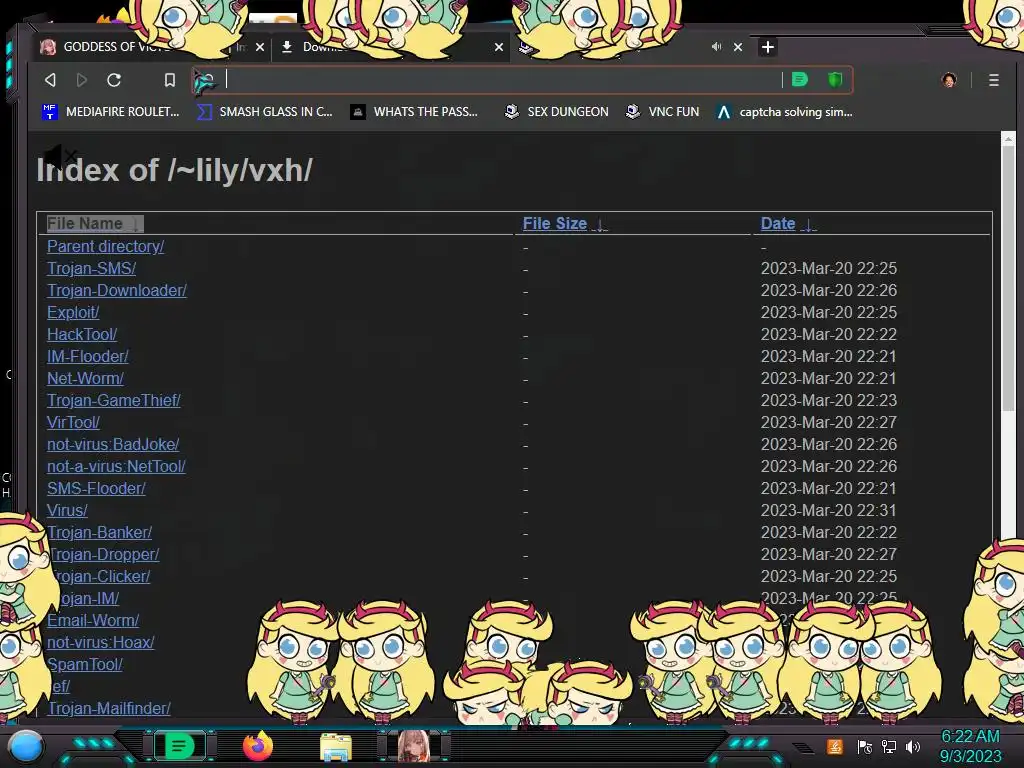Click inside the address bar
The width and height of the screenshot is (1024, 768).
pos(503,80)
